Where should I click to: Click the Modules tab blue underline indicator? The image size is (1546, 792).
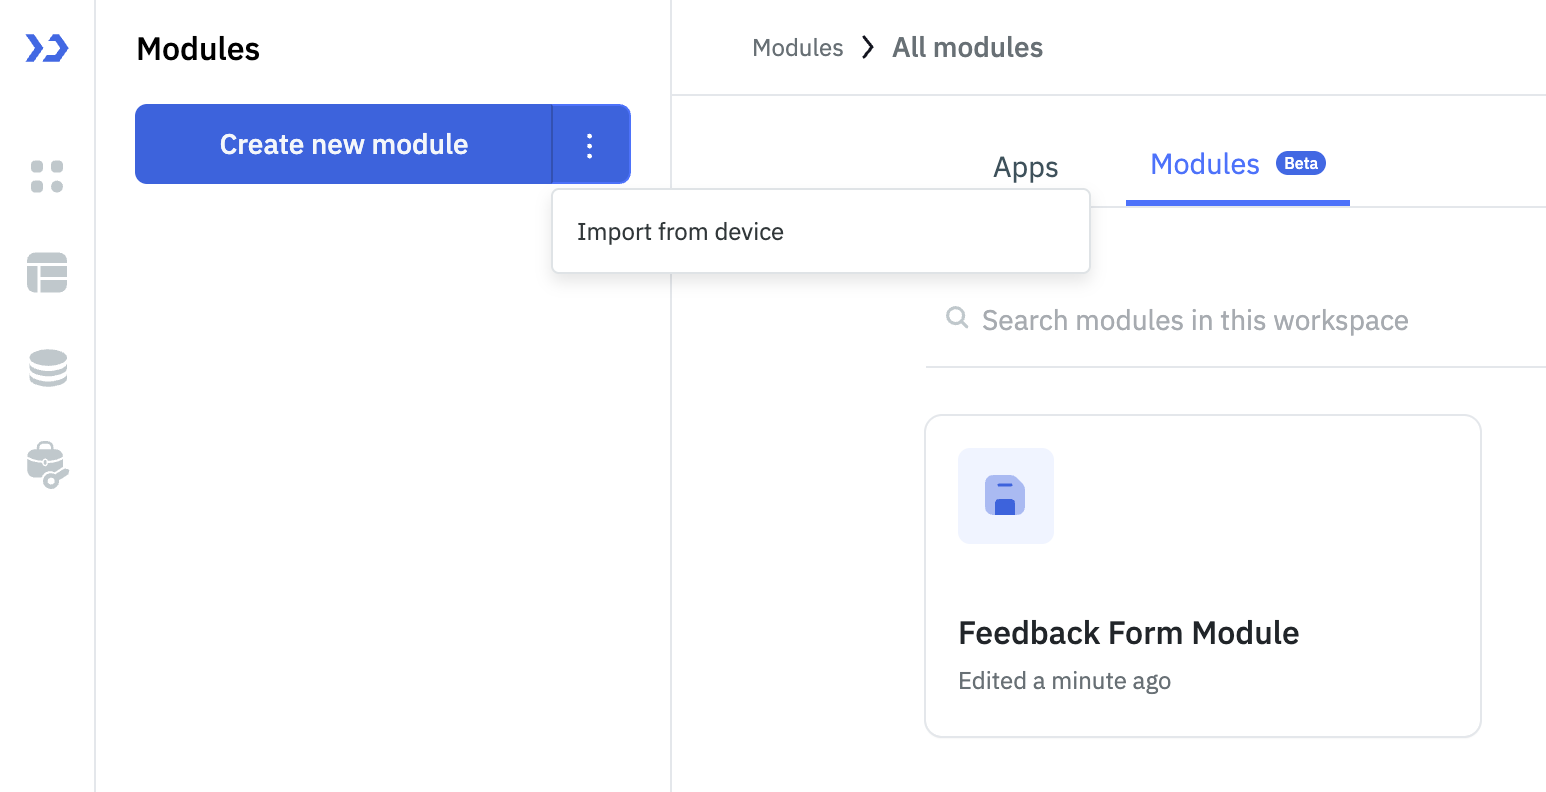click(x=1237, y=203)
